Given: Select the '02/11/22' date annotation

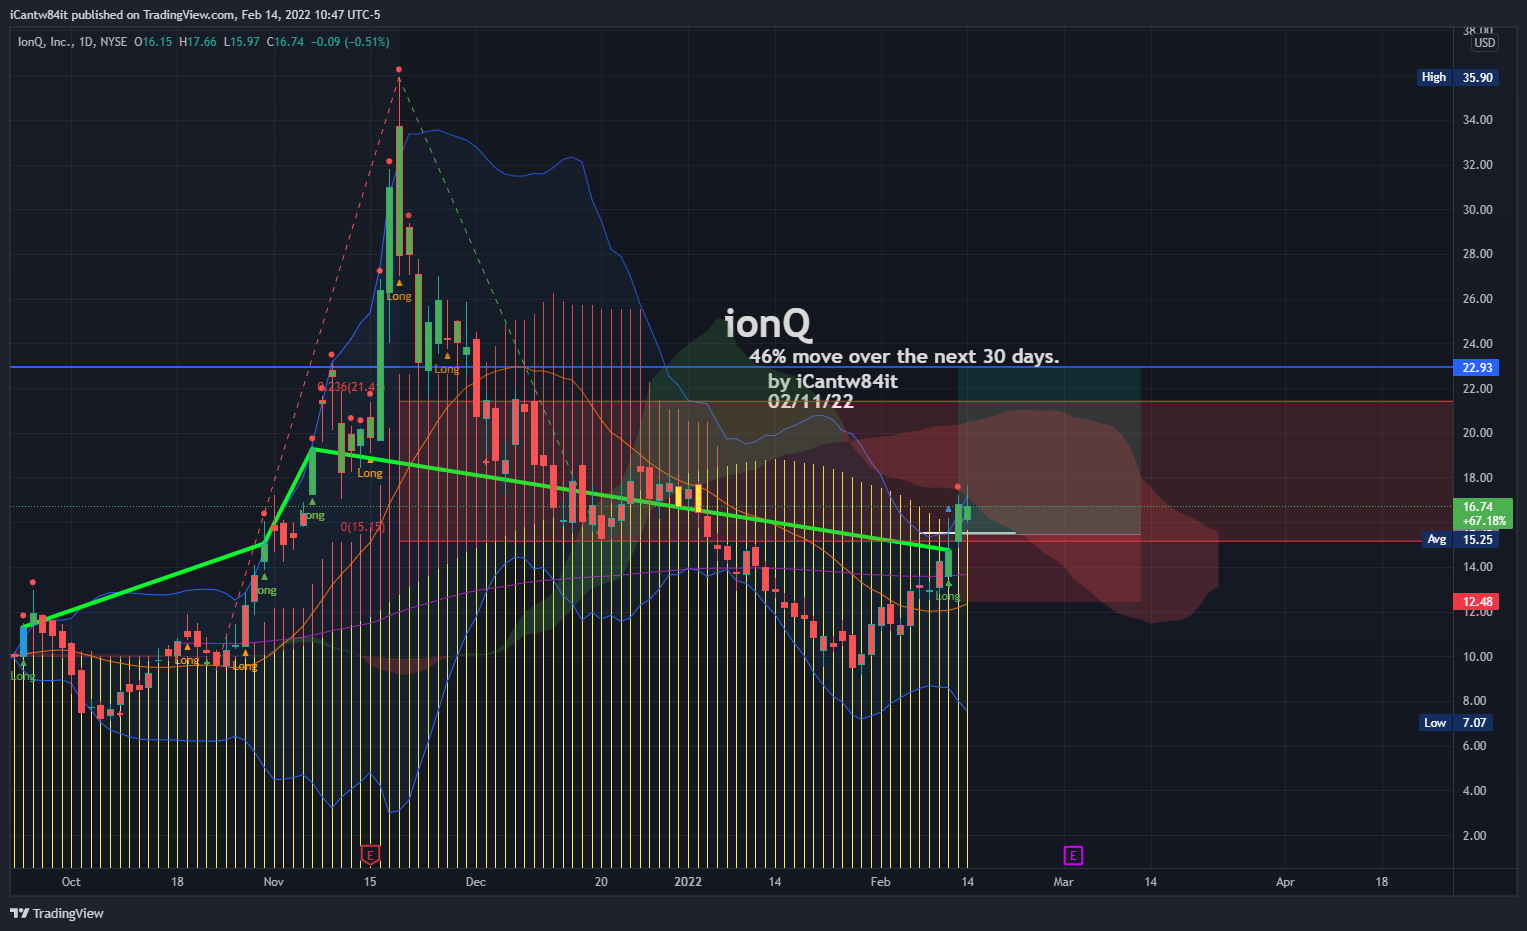Looking at the screenshot, I should click(x=811, y=401).
